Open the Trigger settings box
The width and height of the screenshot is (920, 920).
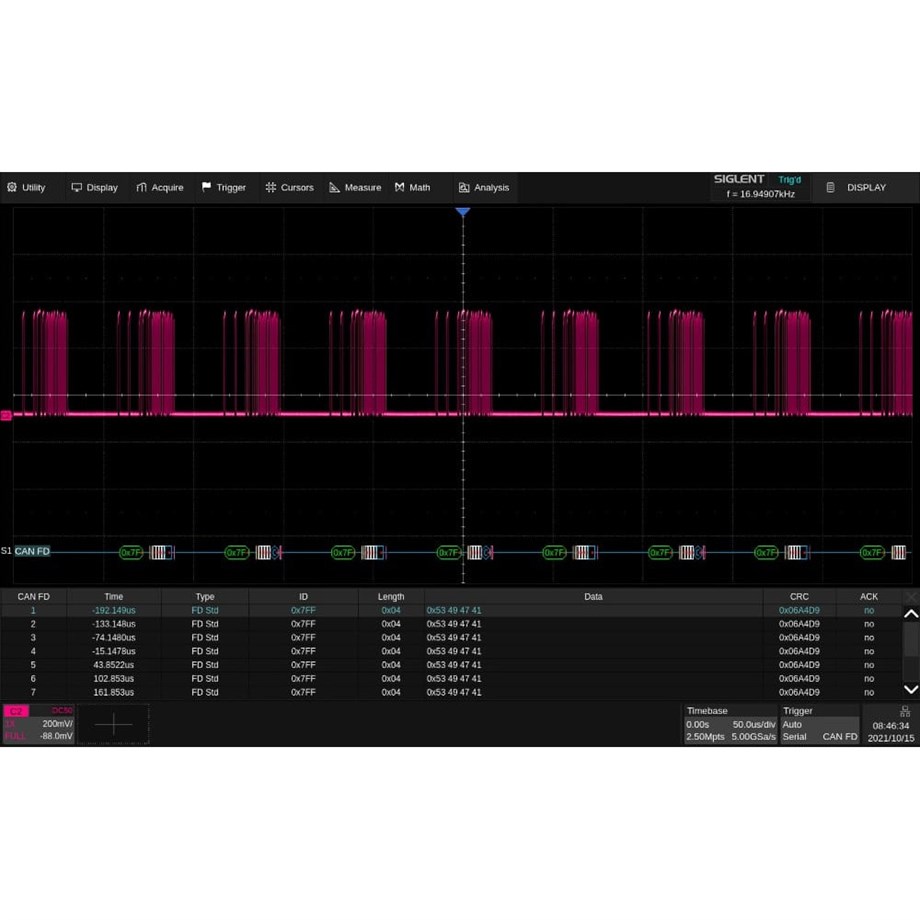coord(819,724)
